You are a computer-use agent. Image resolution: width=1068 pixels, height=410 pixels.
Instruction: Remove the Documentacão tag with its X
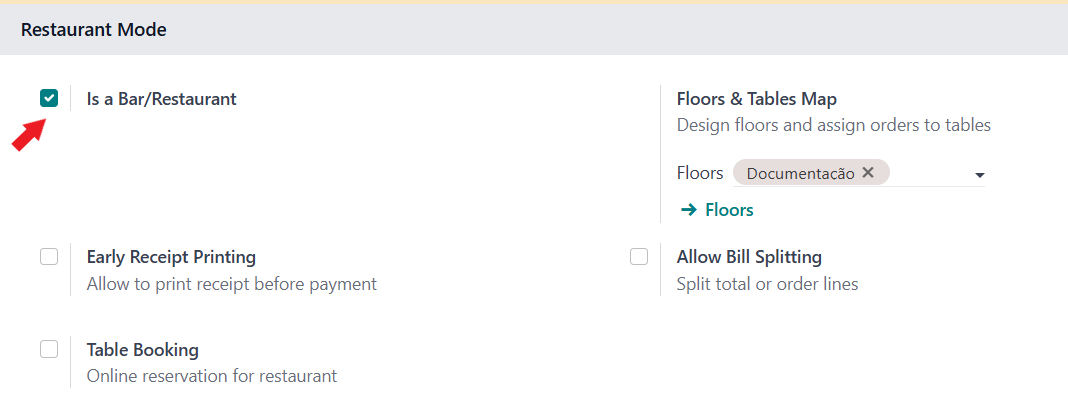pyautogui.click(x=868, y=172)
